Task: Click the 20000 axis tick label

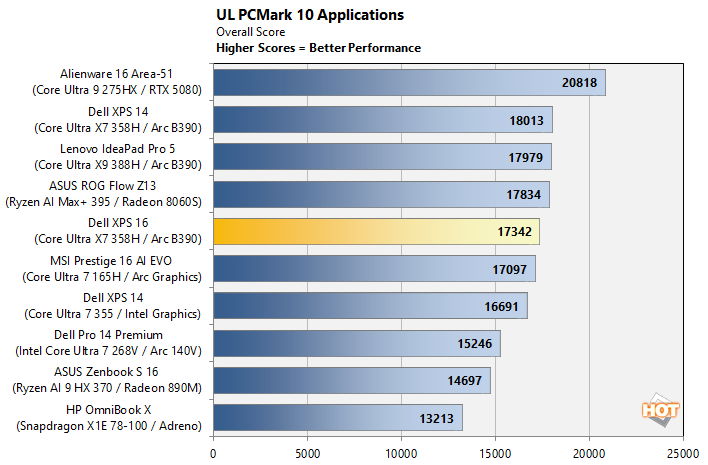Action: tap(589, 453)
